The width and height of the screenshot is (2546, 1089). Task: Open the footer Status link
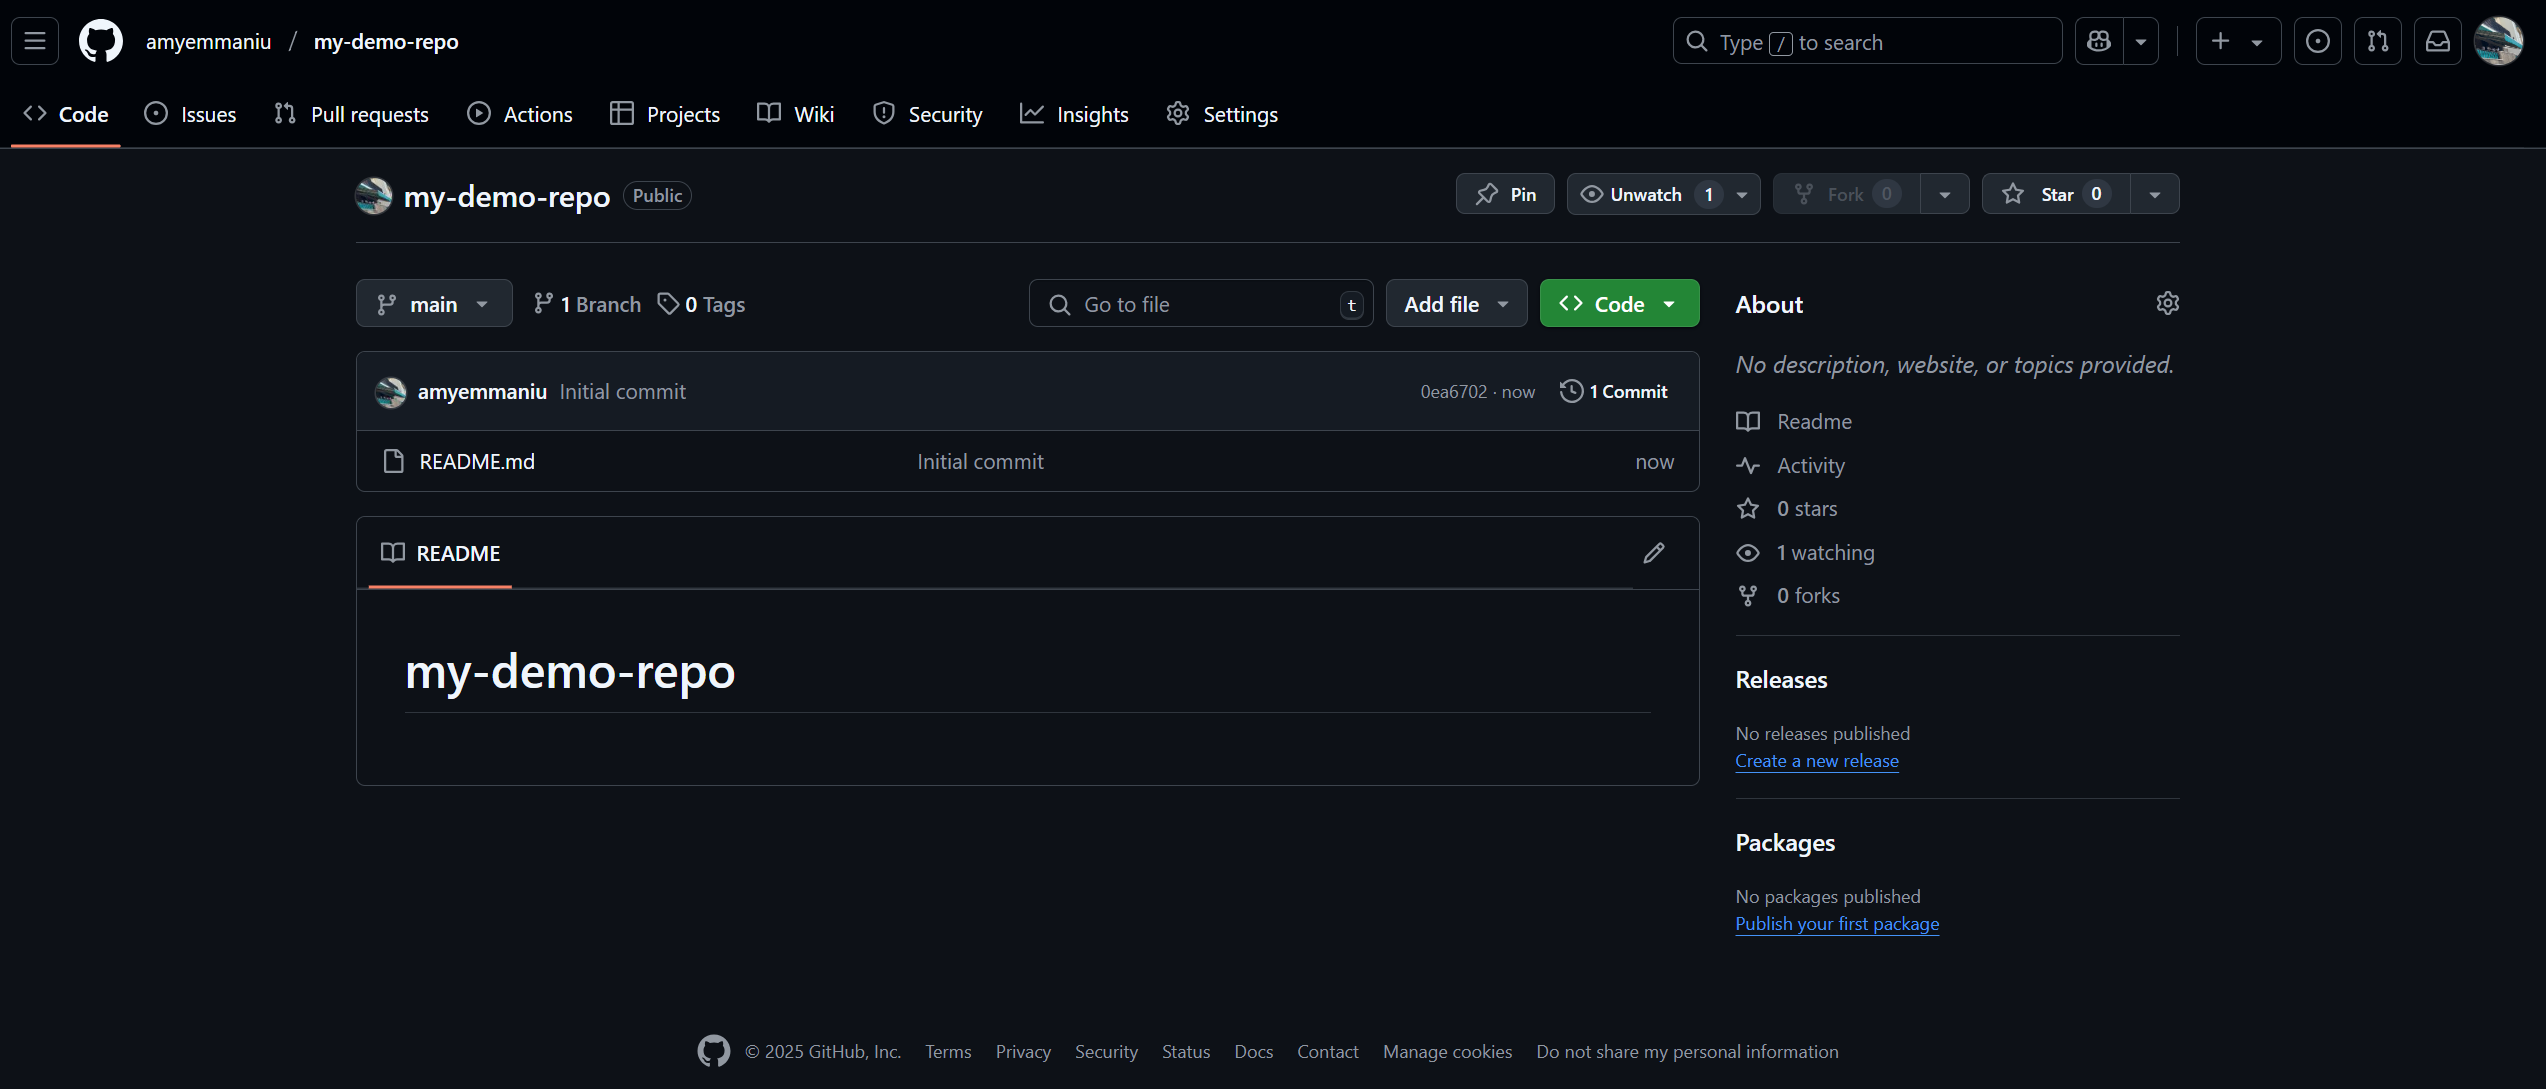coord(1186,1052)
